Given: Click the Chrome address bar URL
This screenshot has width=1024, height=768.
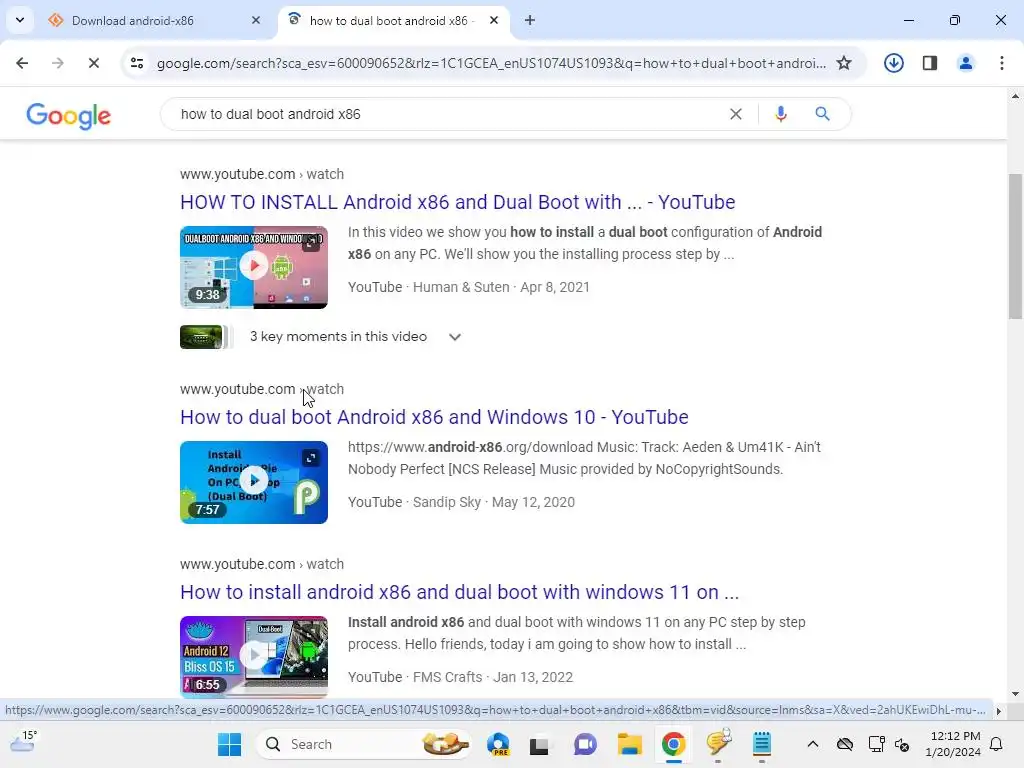Looking at the screenshot, I should pos(491,63).
